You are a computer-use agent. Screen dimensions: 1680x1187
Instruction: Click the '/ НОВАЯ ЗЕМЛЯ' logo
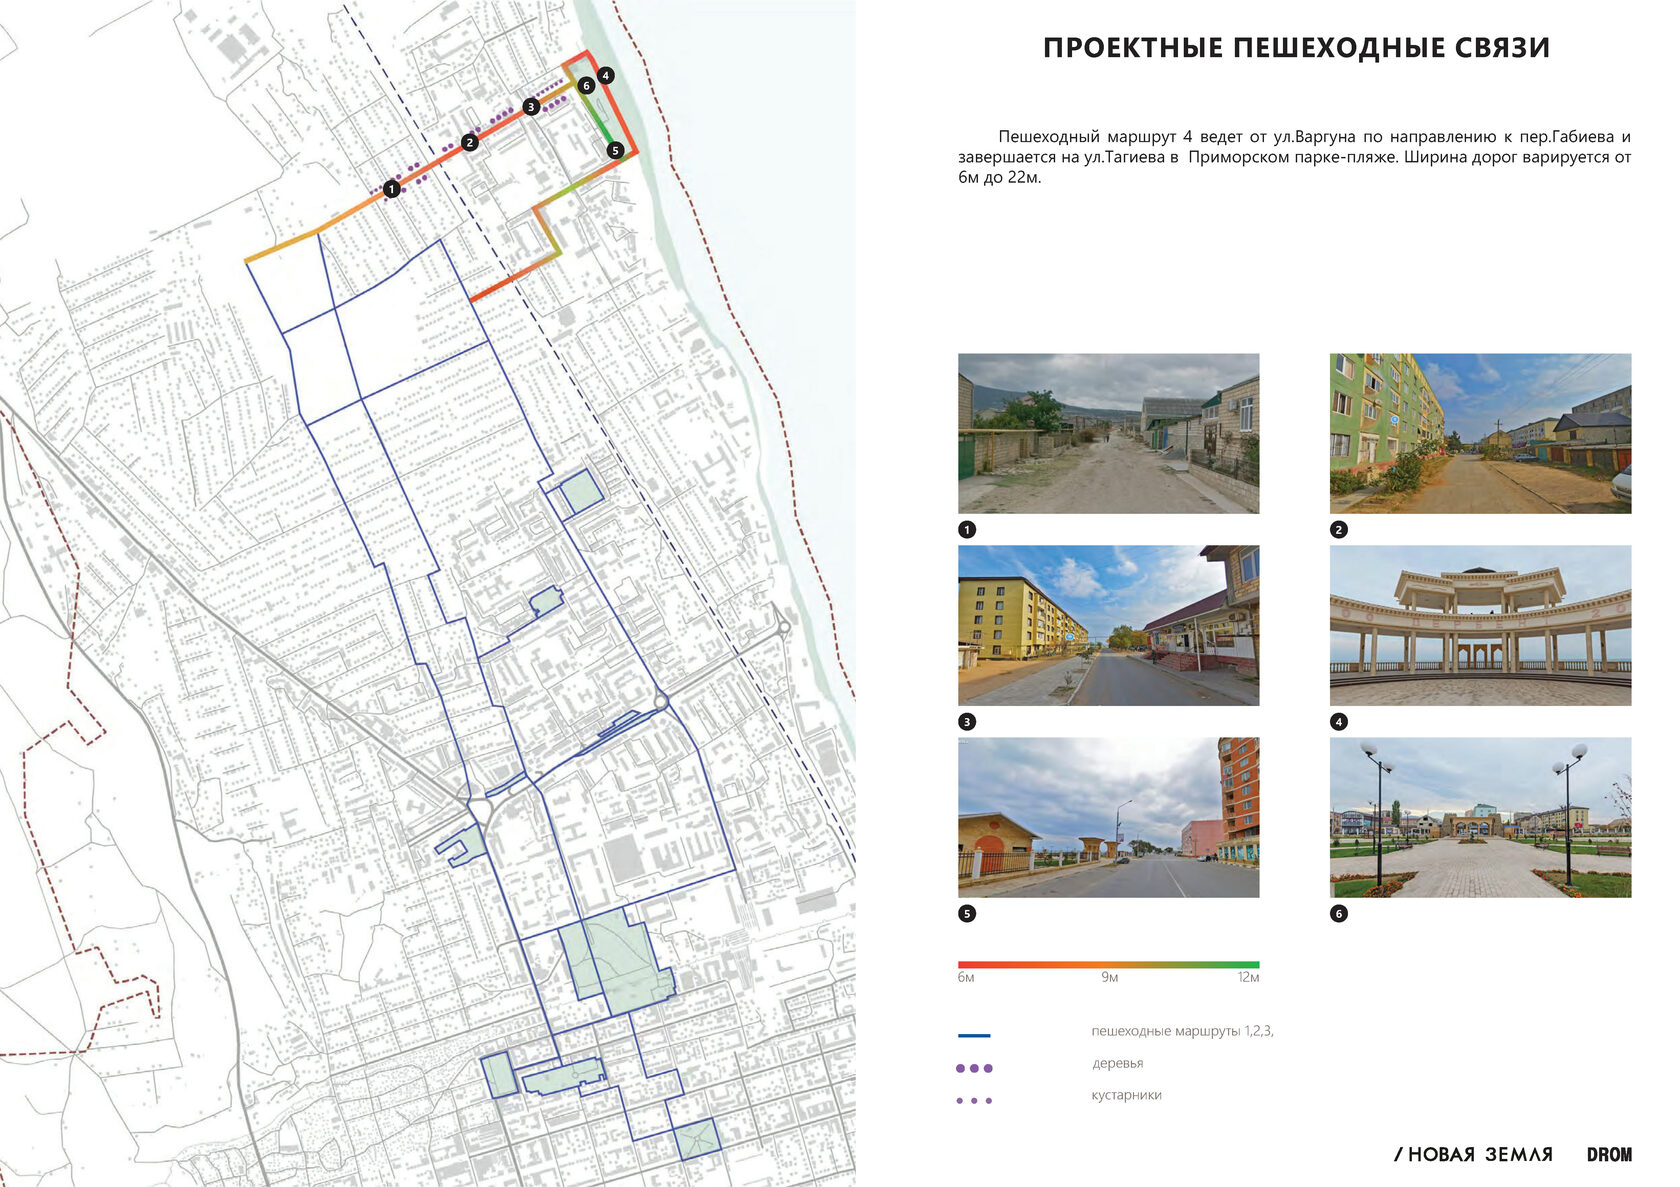pyautogui.click(x=1473, y=1155)
